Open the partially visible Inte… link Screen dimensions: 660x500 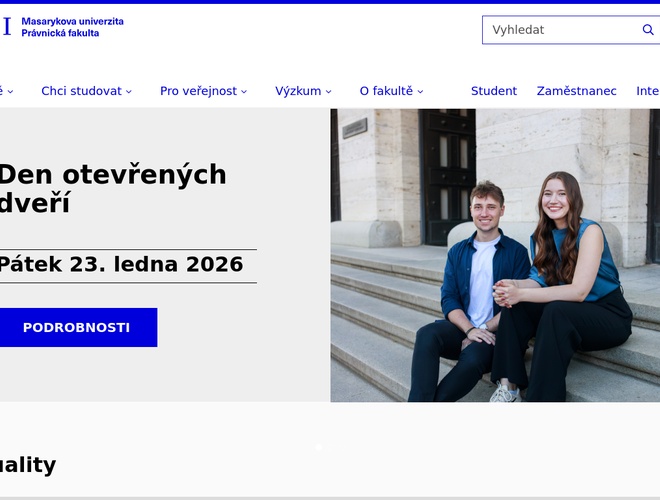[647, 91]
